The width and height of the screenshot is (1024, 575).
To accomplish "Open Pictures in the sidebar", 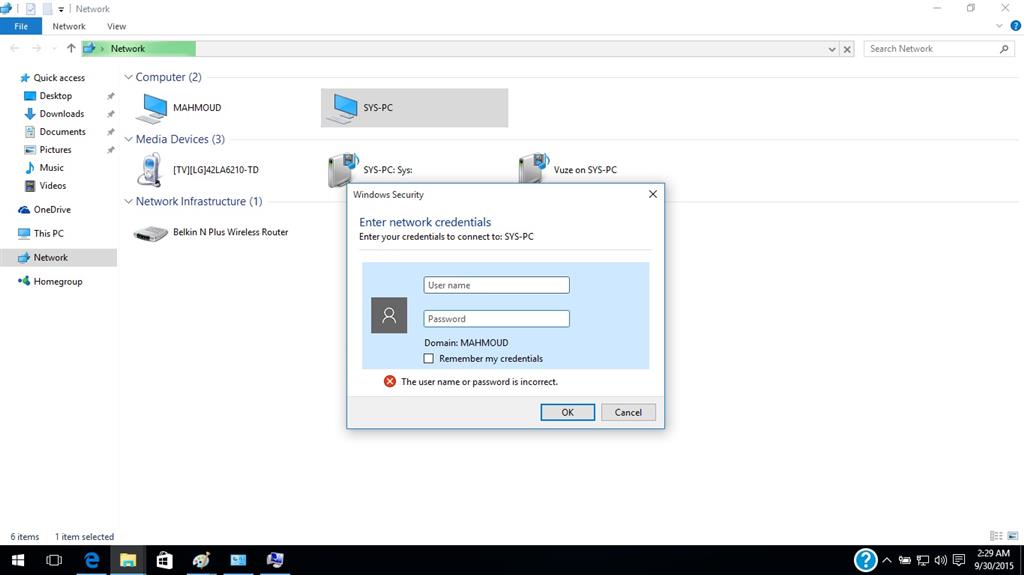I will tap(55, 150).
